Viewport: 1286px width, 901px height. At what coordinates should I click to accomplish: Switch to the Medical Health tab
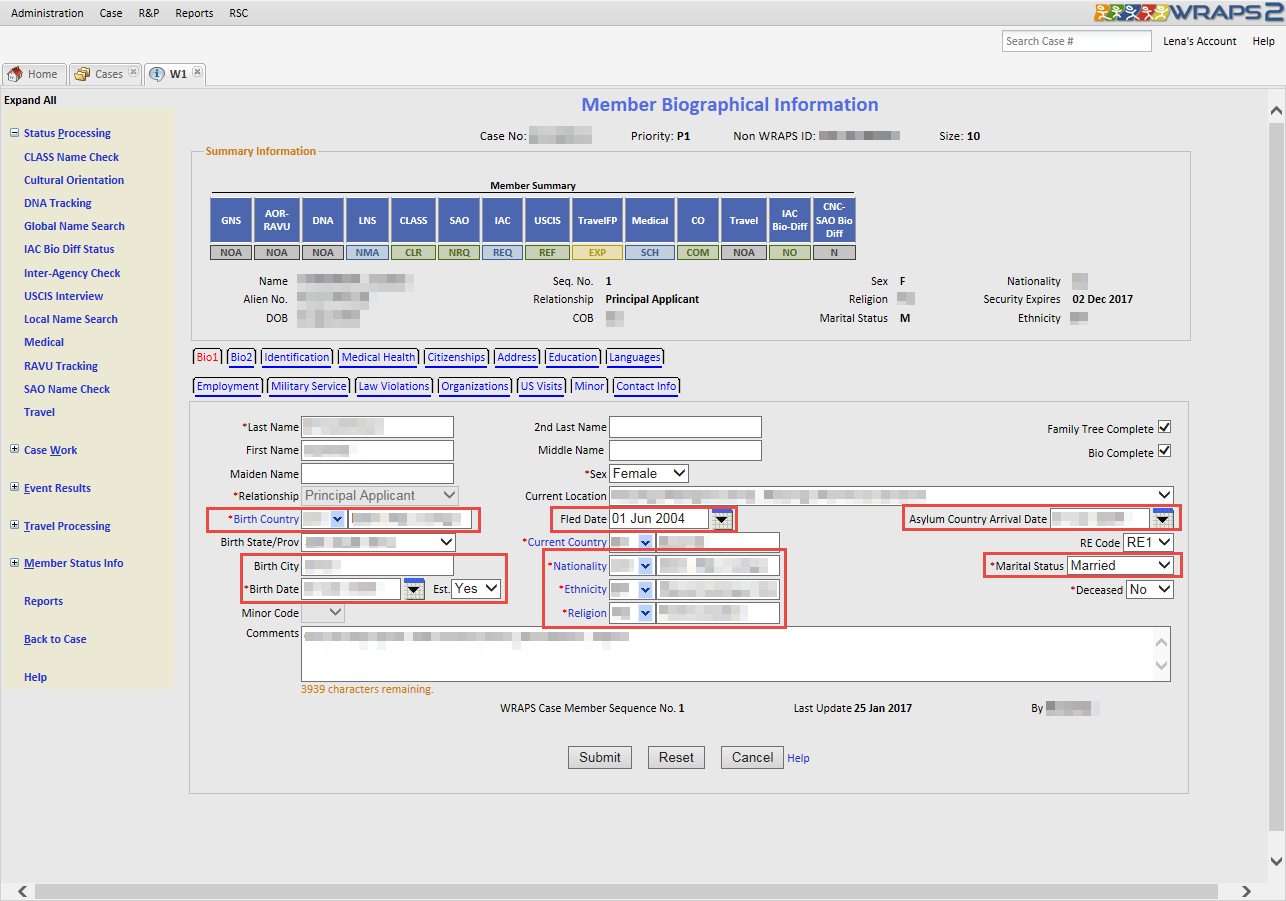click(x=378, y=357)
